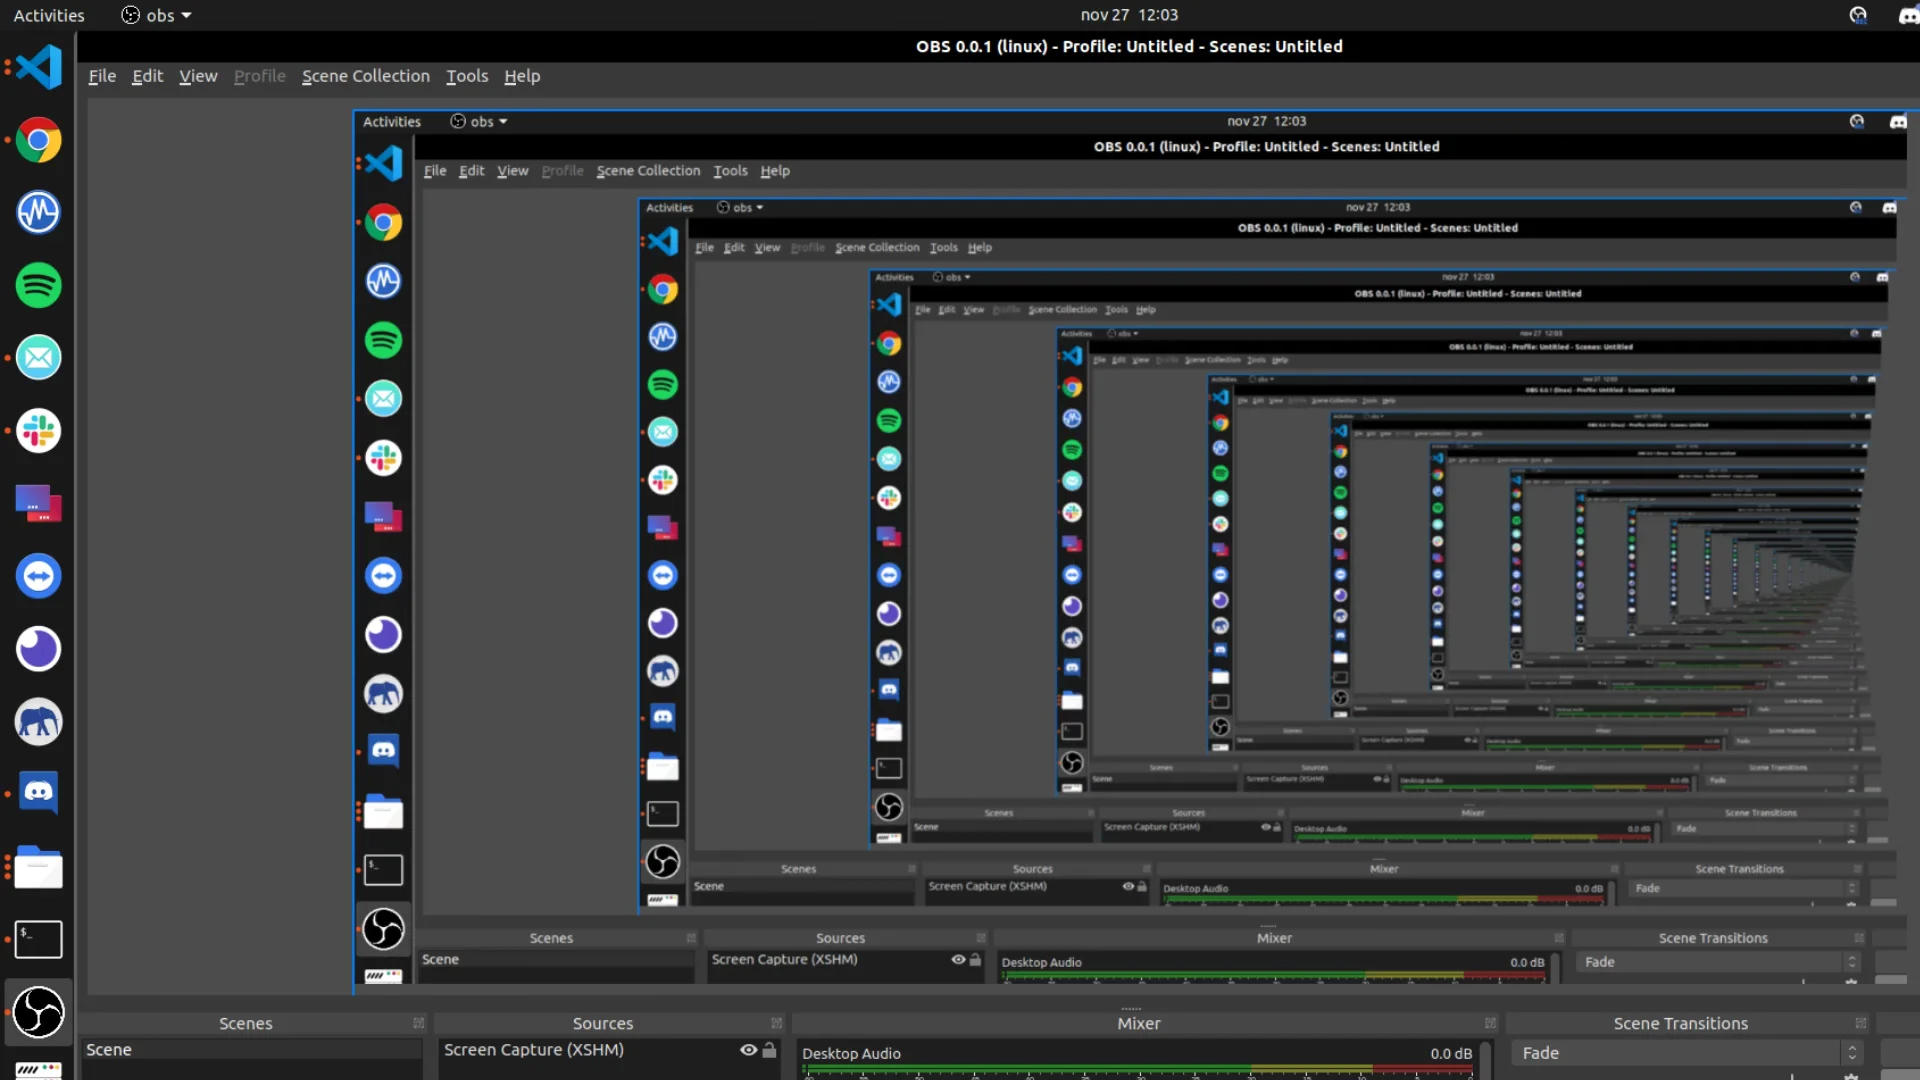Toggle the lock on Screen Capture (XSHM) source
Image resolution: width=1920 pixels, height=1080 pixels.
[x=769, y=1050]
